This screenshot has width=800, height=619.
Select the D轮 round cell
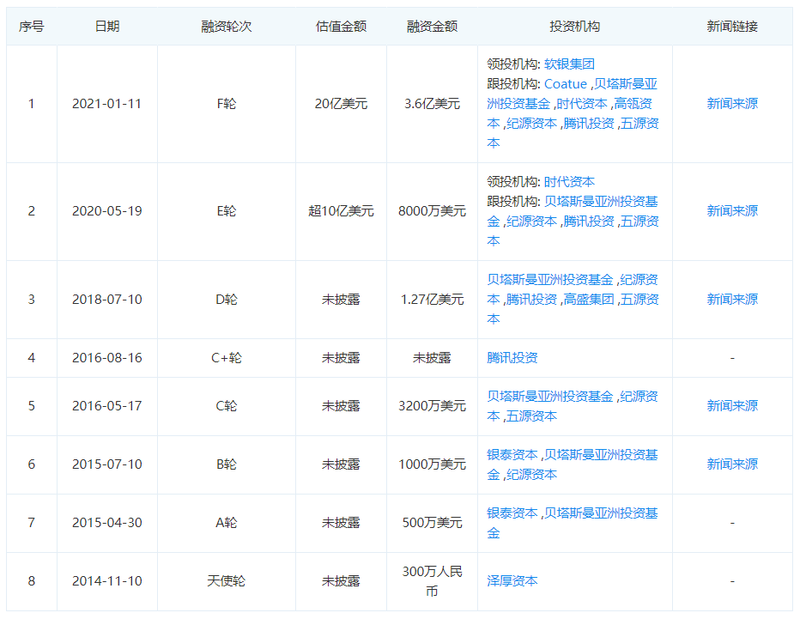[226, 300]
